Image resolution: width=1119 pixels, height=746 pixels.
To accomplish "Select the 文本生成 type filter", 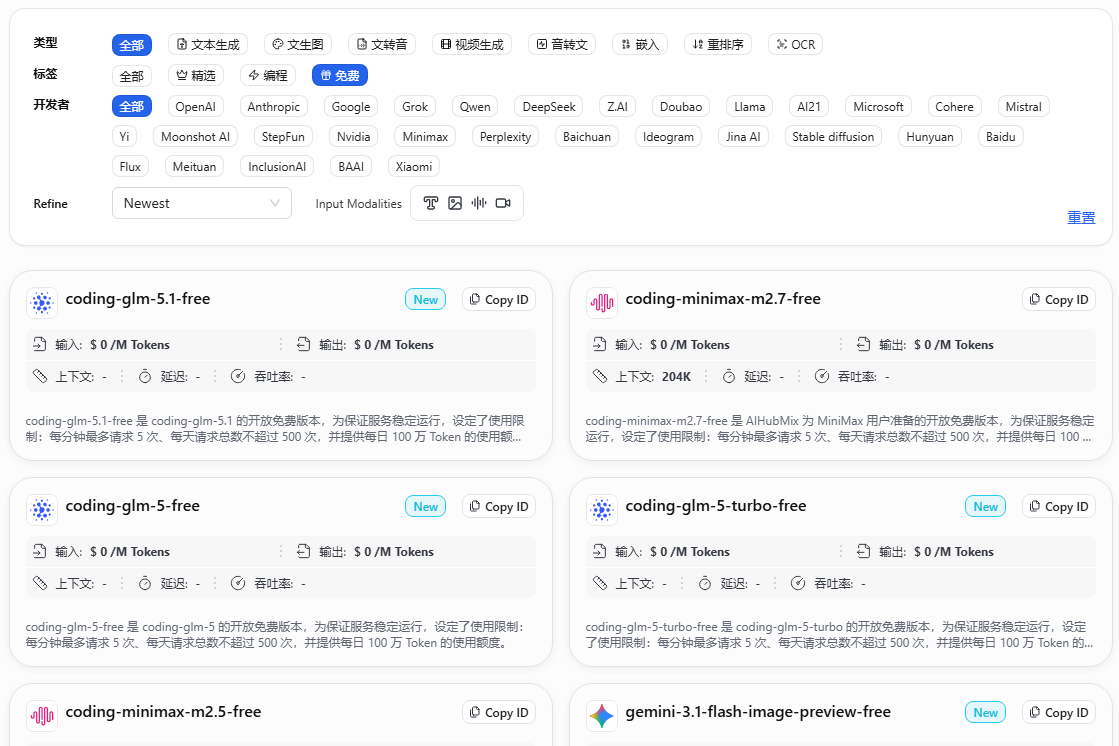I will pos(208,44).
